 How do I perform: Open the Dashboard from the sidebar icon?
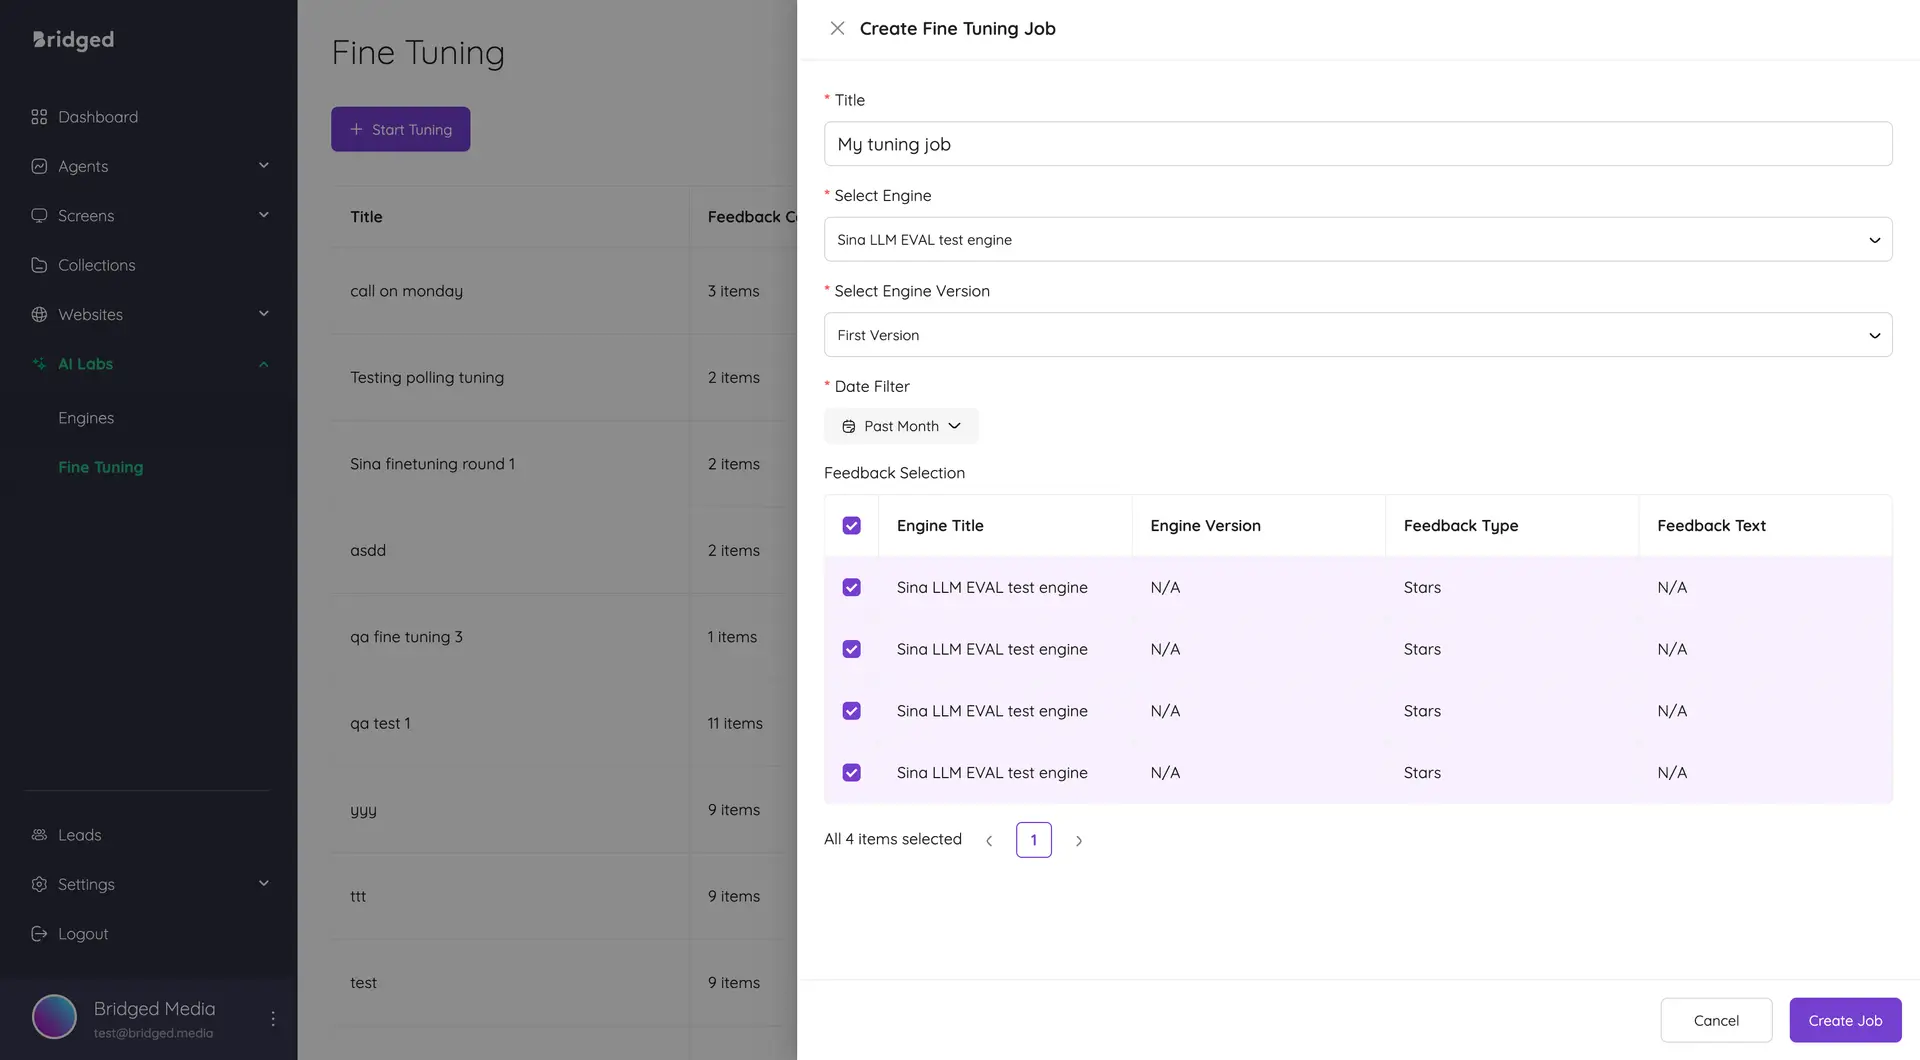tap(39, 117)
